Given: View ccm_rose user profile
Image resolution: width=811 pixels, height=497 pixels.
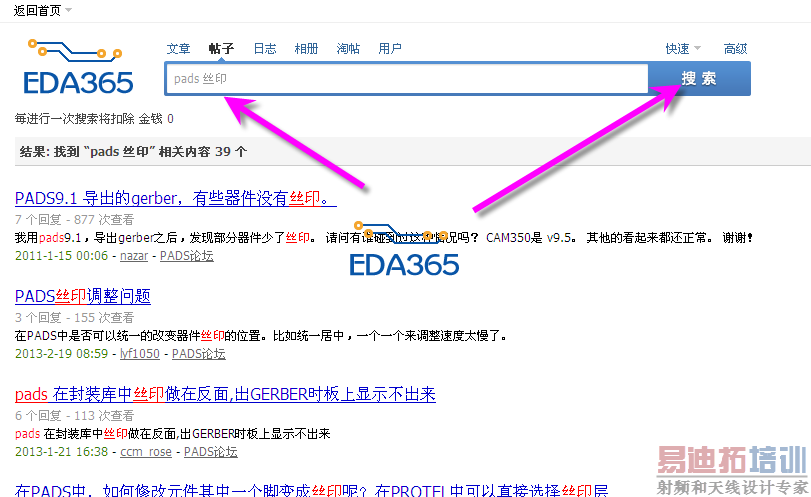Looking at the screenshot, I should point(146,452).
